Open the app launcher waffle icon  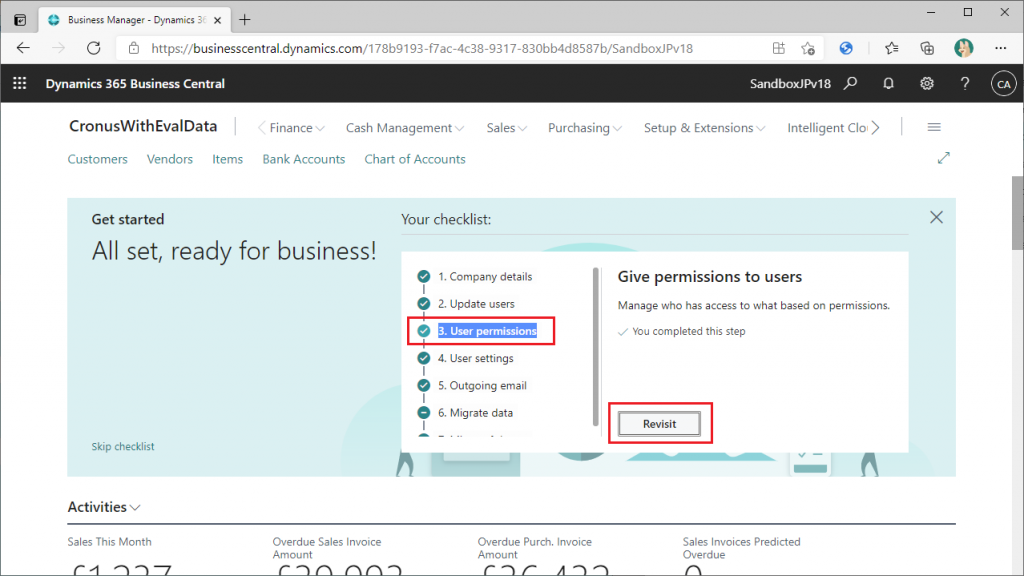[20, 84]
